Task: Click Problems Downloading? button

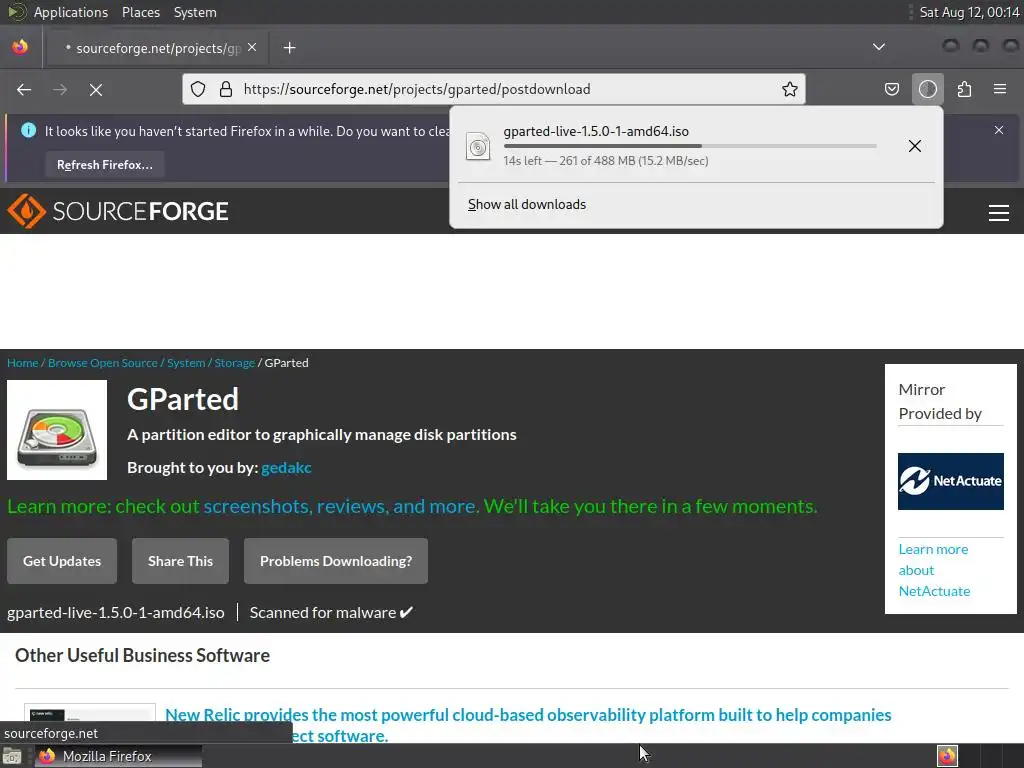Action: (x=336, y=561)
